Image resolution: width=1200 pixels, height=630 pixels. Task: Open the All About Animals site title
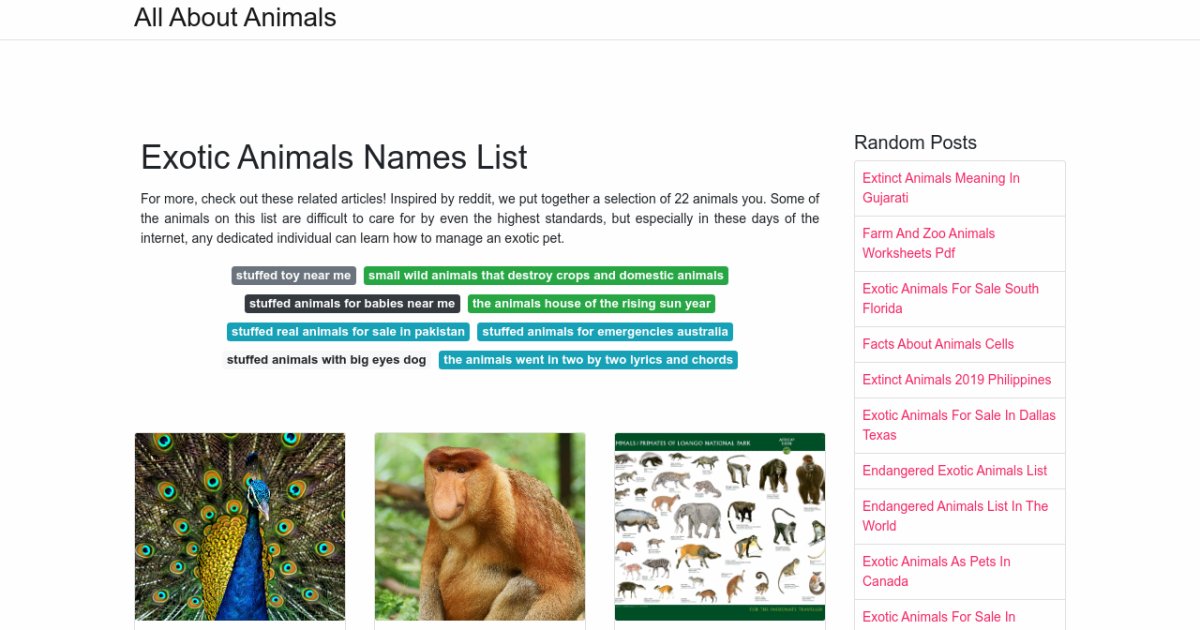(235, 18)
